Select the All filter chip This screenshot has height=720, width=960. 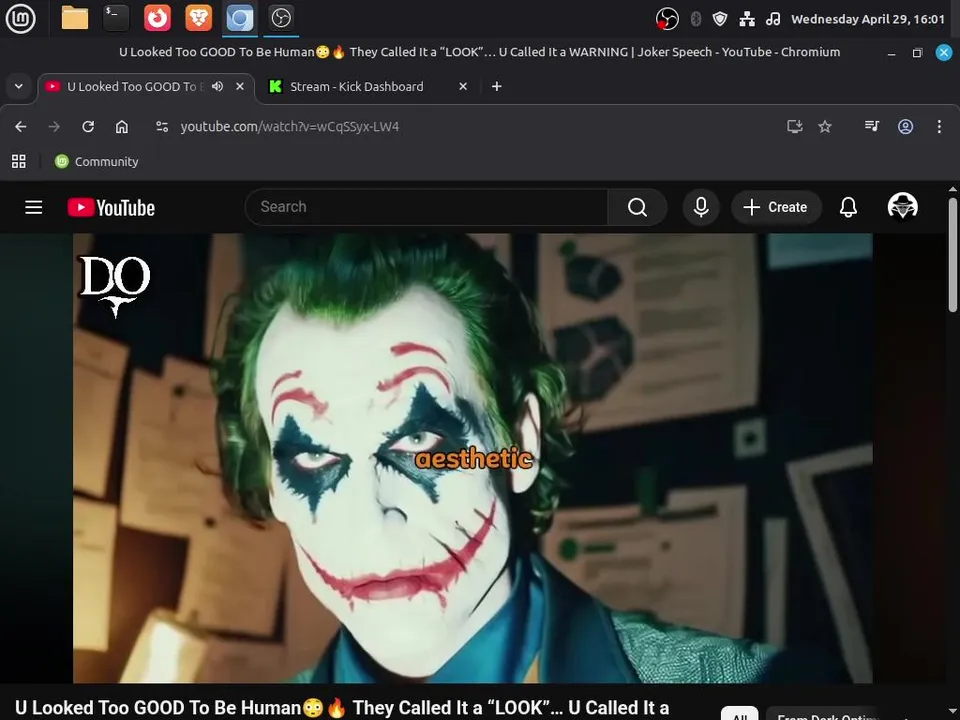pos(740,715)
